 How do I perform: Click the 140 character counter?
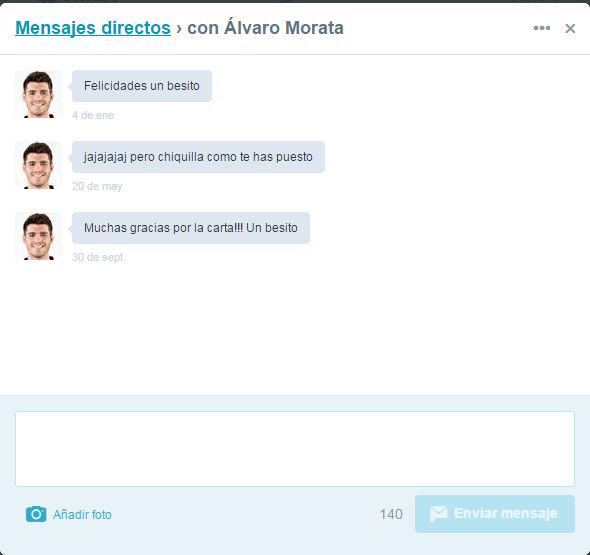(x=391, y=514)
